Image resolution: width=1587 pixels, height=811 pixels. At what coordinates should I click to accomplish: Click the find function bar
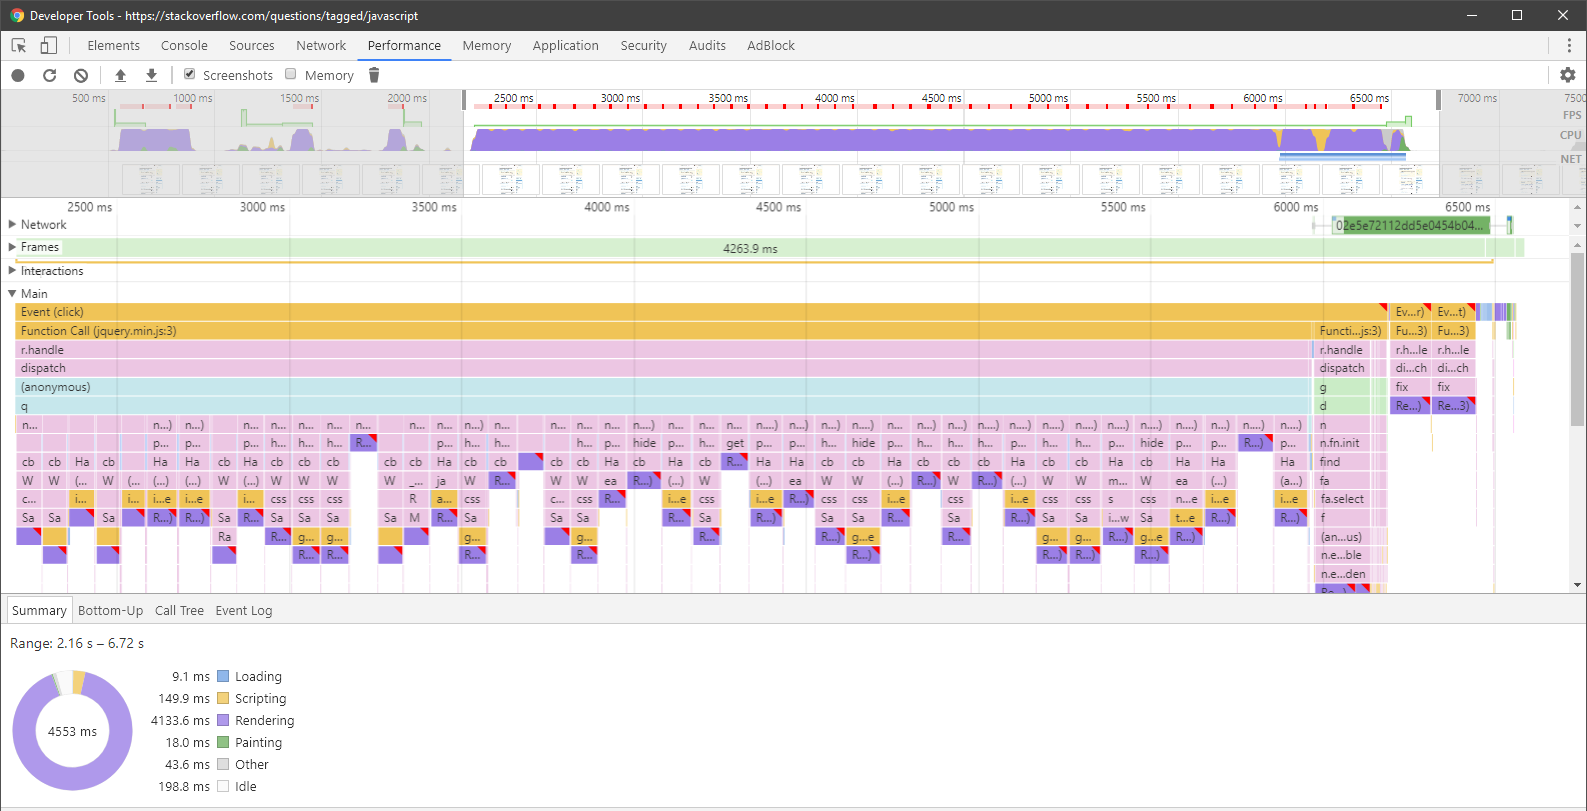coord(1343,462)
